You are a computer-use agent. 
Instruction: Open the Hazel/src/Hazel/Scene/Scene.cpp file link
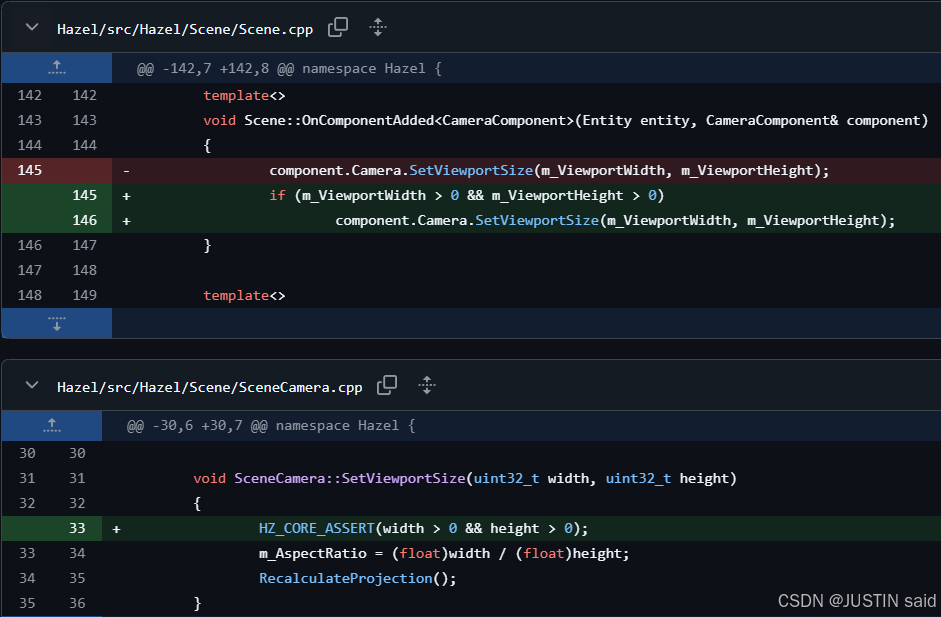(185, 29)
